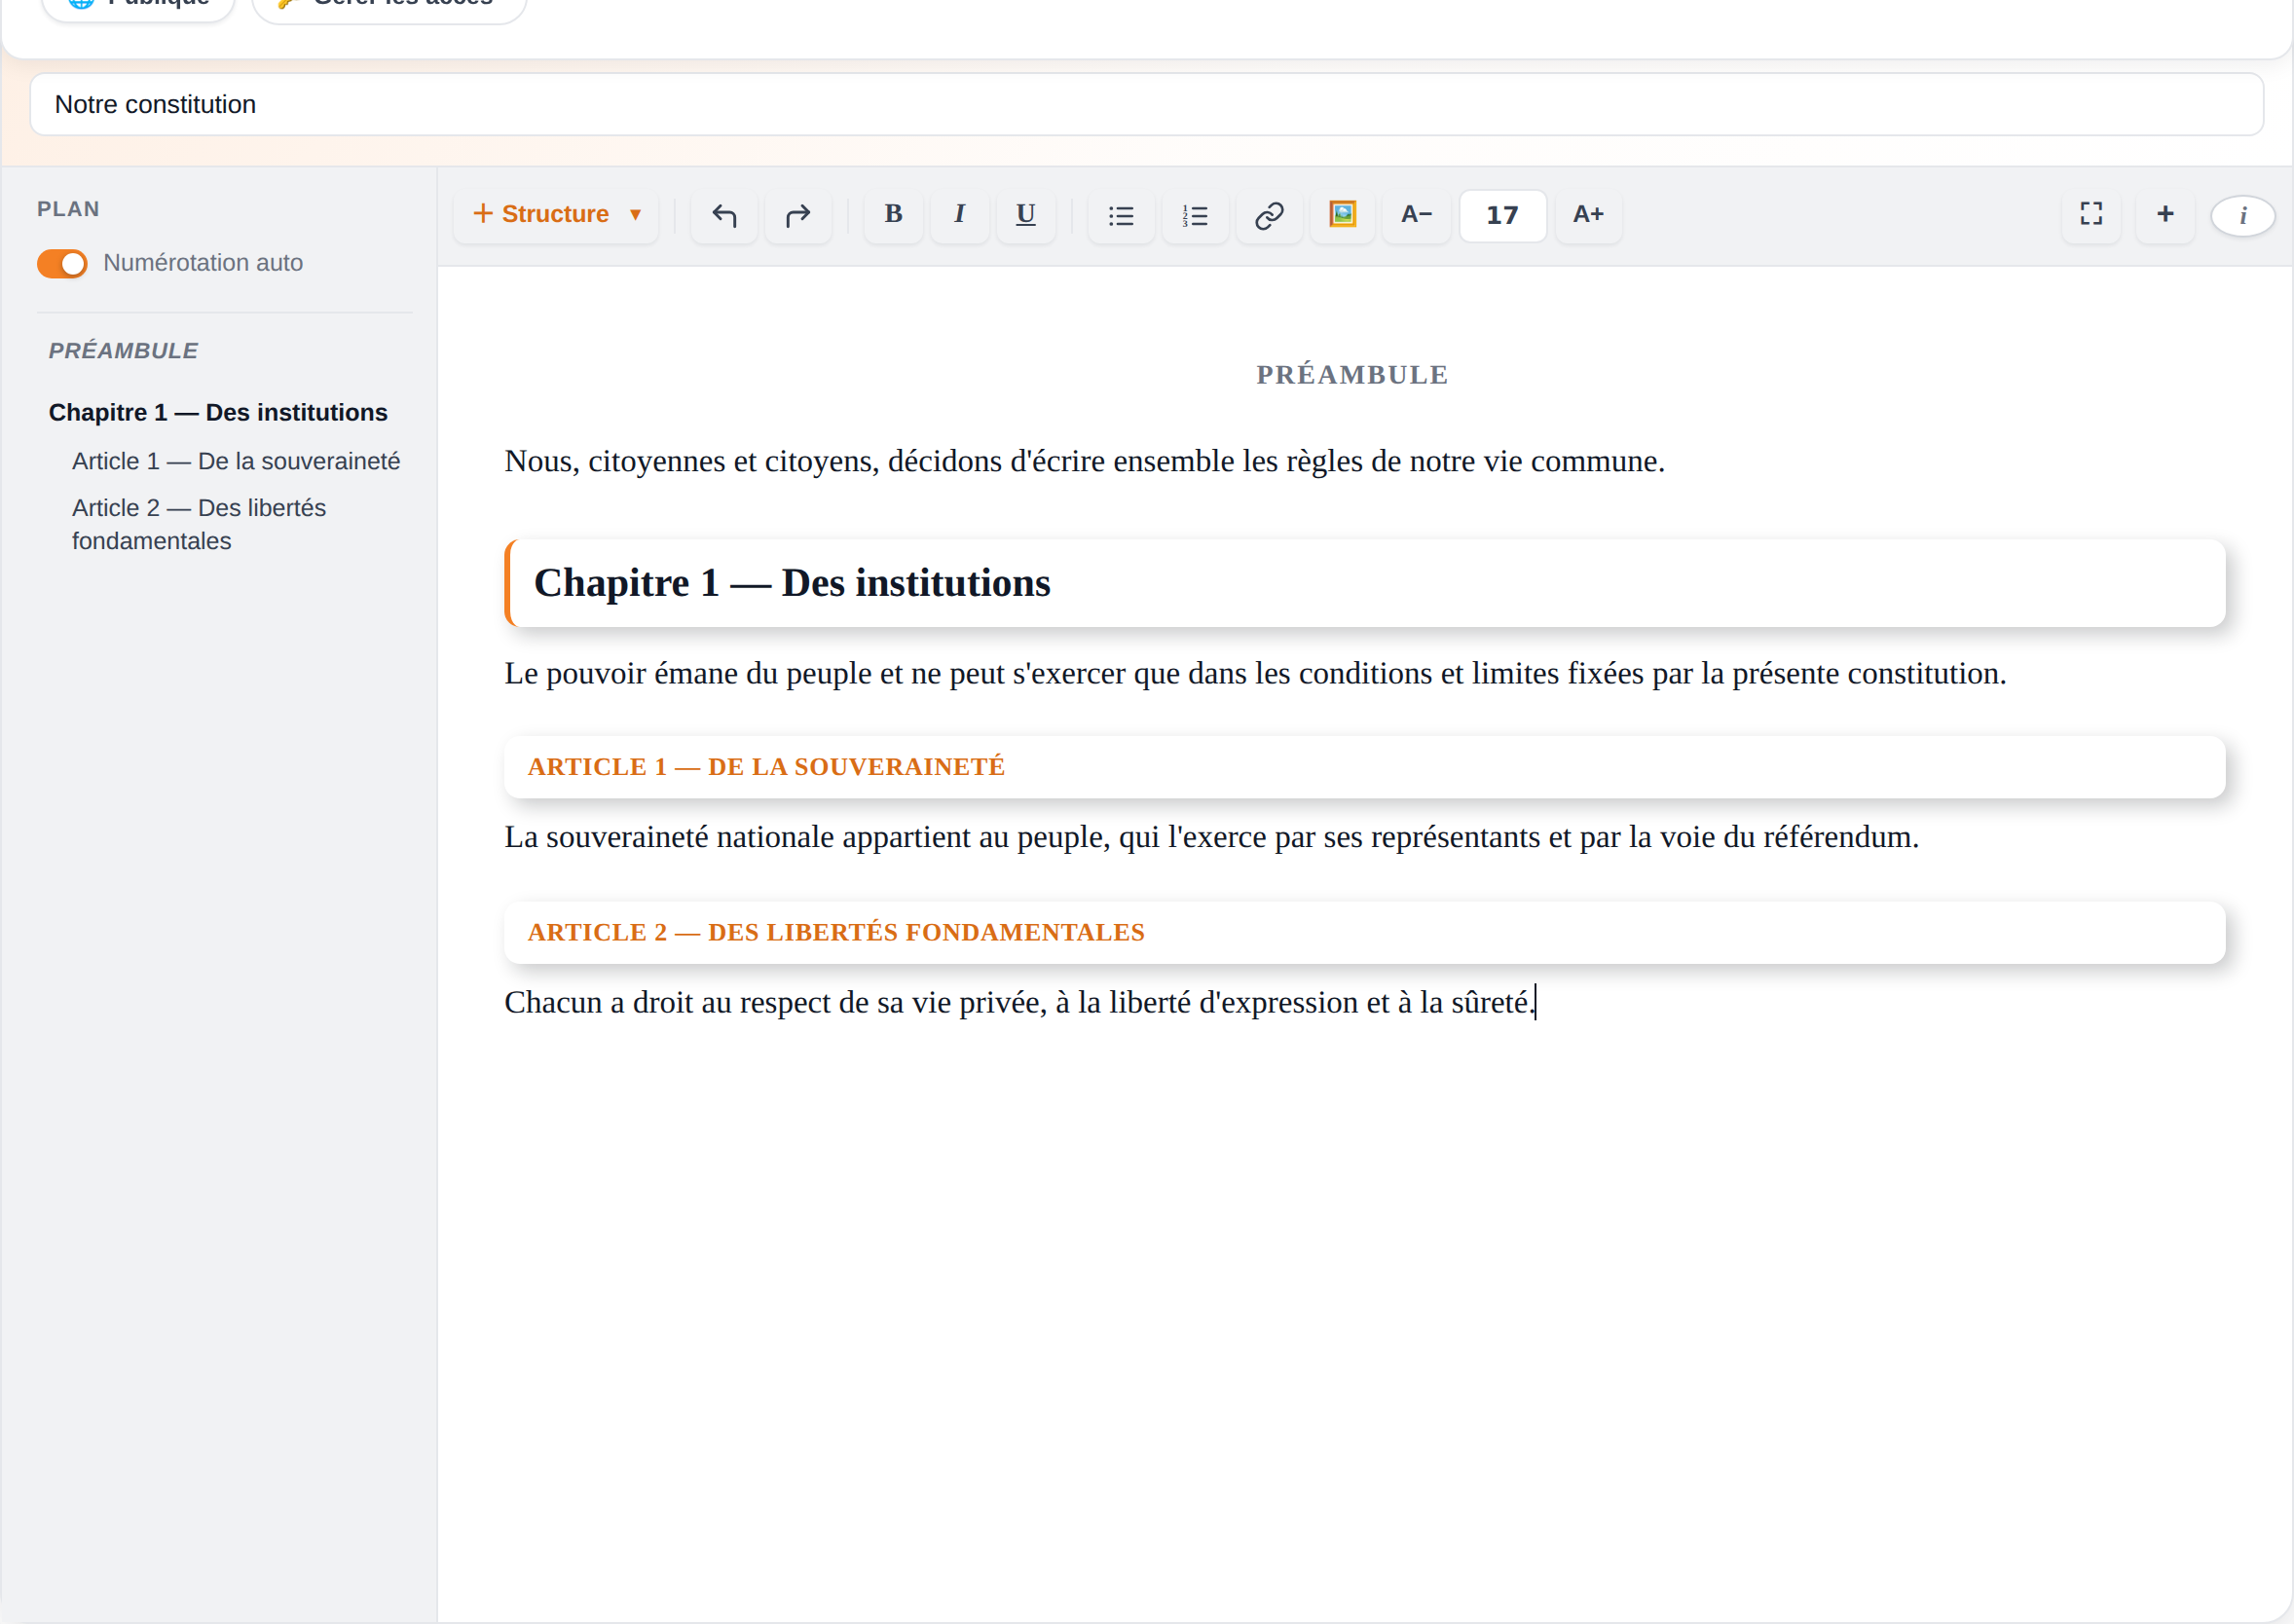Insert a hyperlink
The image size is (2294, 1624).
[x=1269, y=215]
